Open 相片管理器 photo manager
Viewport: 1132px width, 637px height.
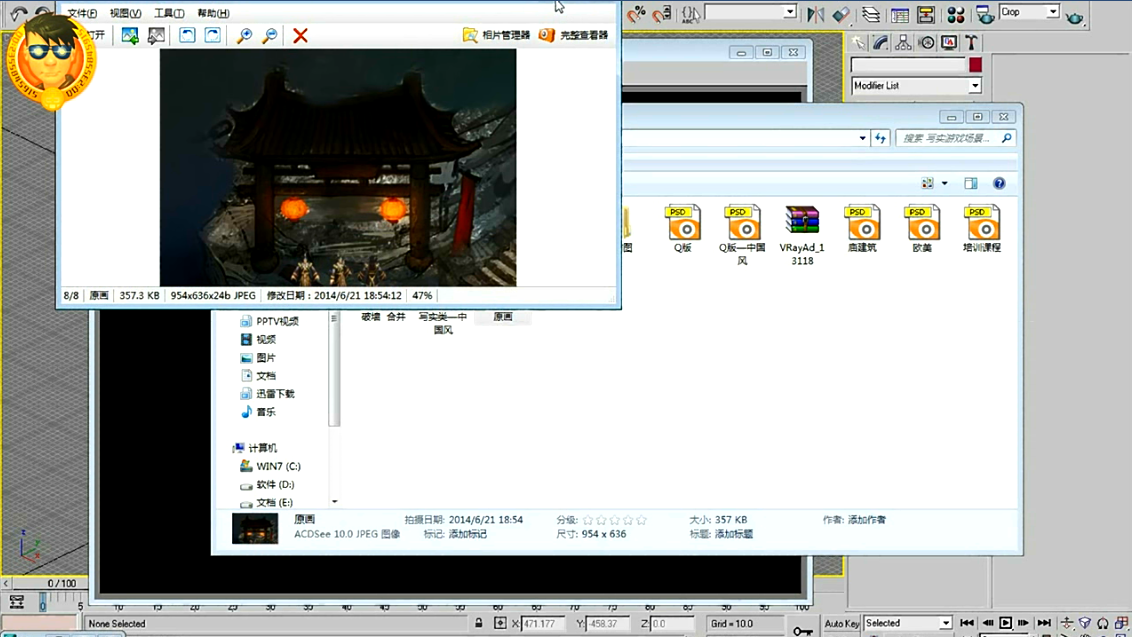[x=497, y=35]
